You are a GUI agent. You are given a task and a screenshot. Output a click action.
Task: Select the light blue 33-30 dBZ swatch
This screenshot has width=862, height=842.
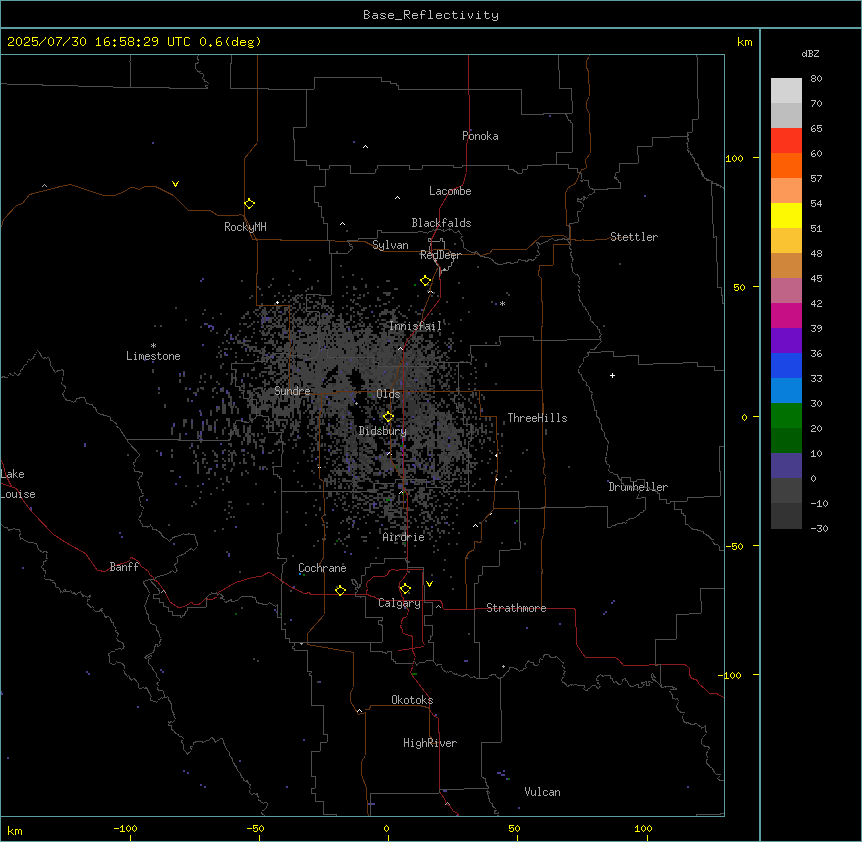point(786,390)
